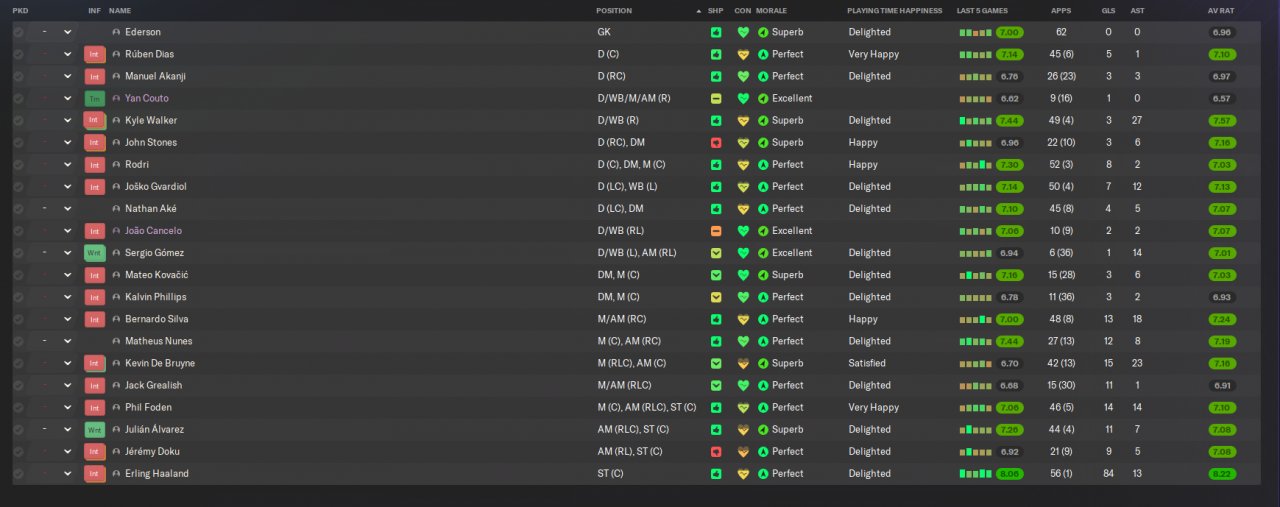
Task: Click João Cancelo's orange sharpness icon
Action: [716, 231]
